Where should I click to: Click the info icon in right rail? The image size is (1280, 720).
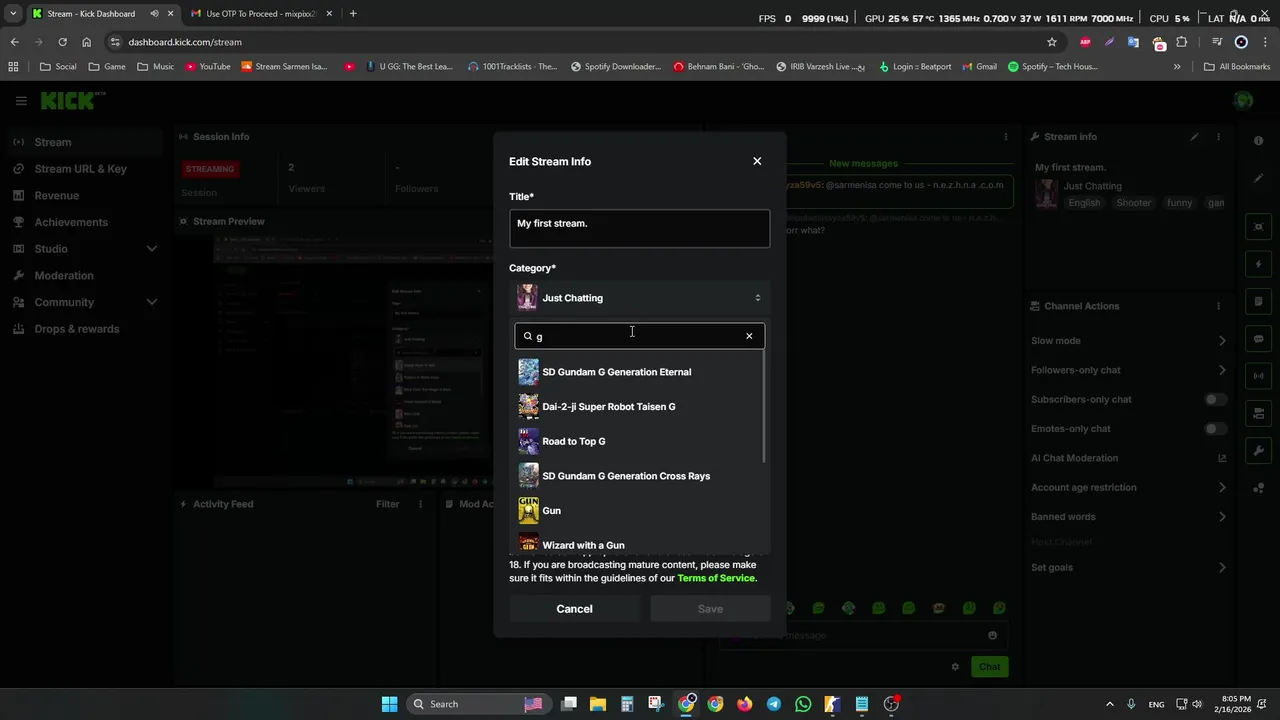coord(1258,141)
